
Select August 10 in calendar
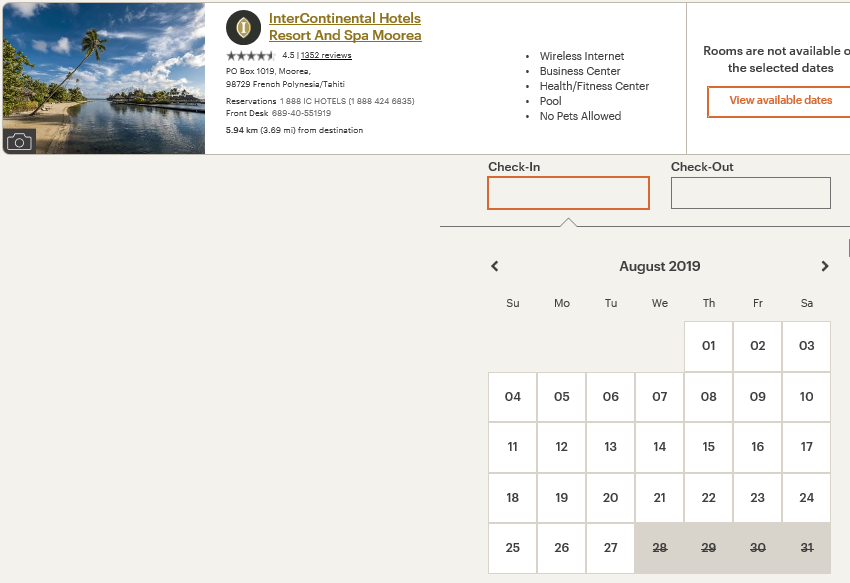click(x=807, y=397)
